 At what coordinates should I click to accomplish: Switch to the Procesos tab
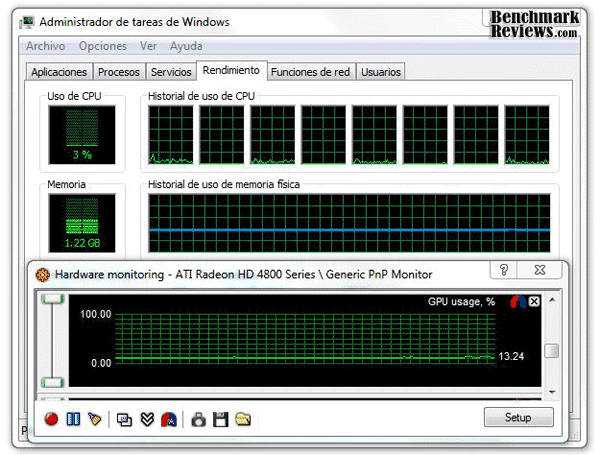119,72
